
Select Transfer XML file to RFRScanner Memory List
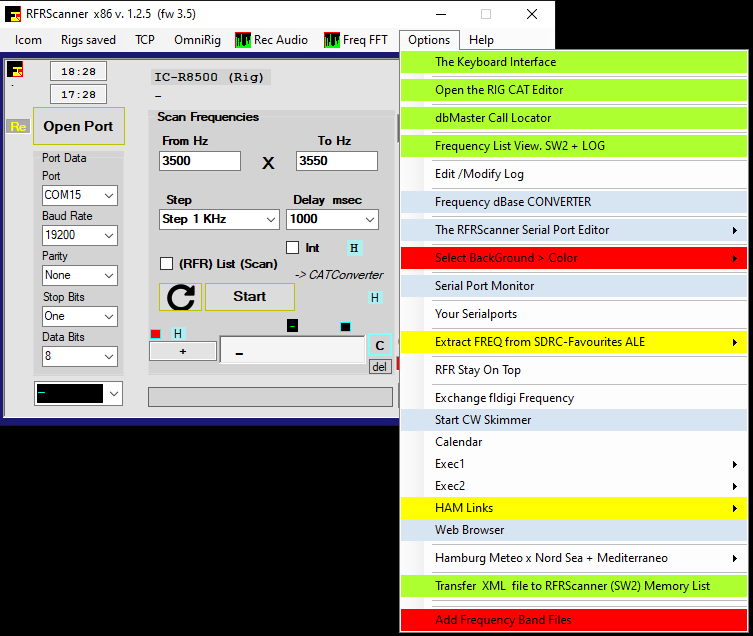click(574, 586)
